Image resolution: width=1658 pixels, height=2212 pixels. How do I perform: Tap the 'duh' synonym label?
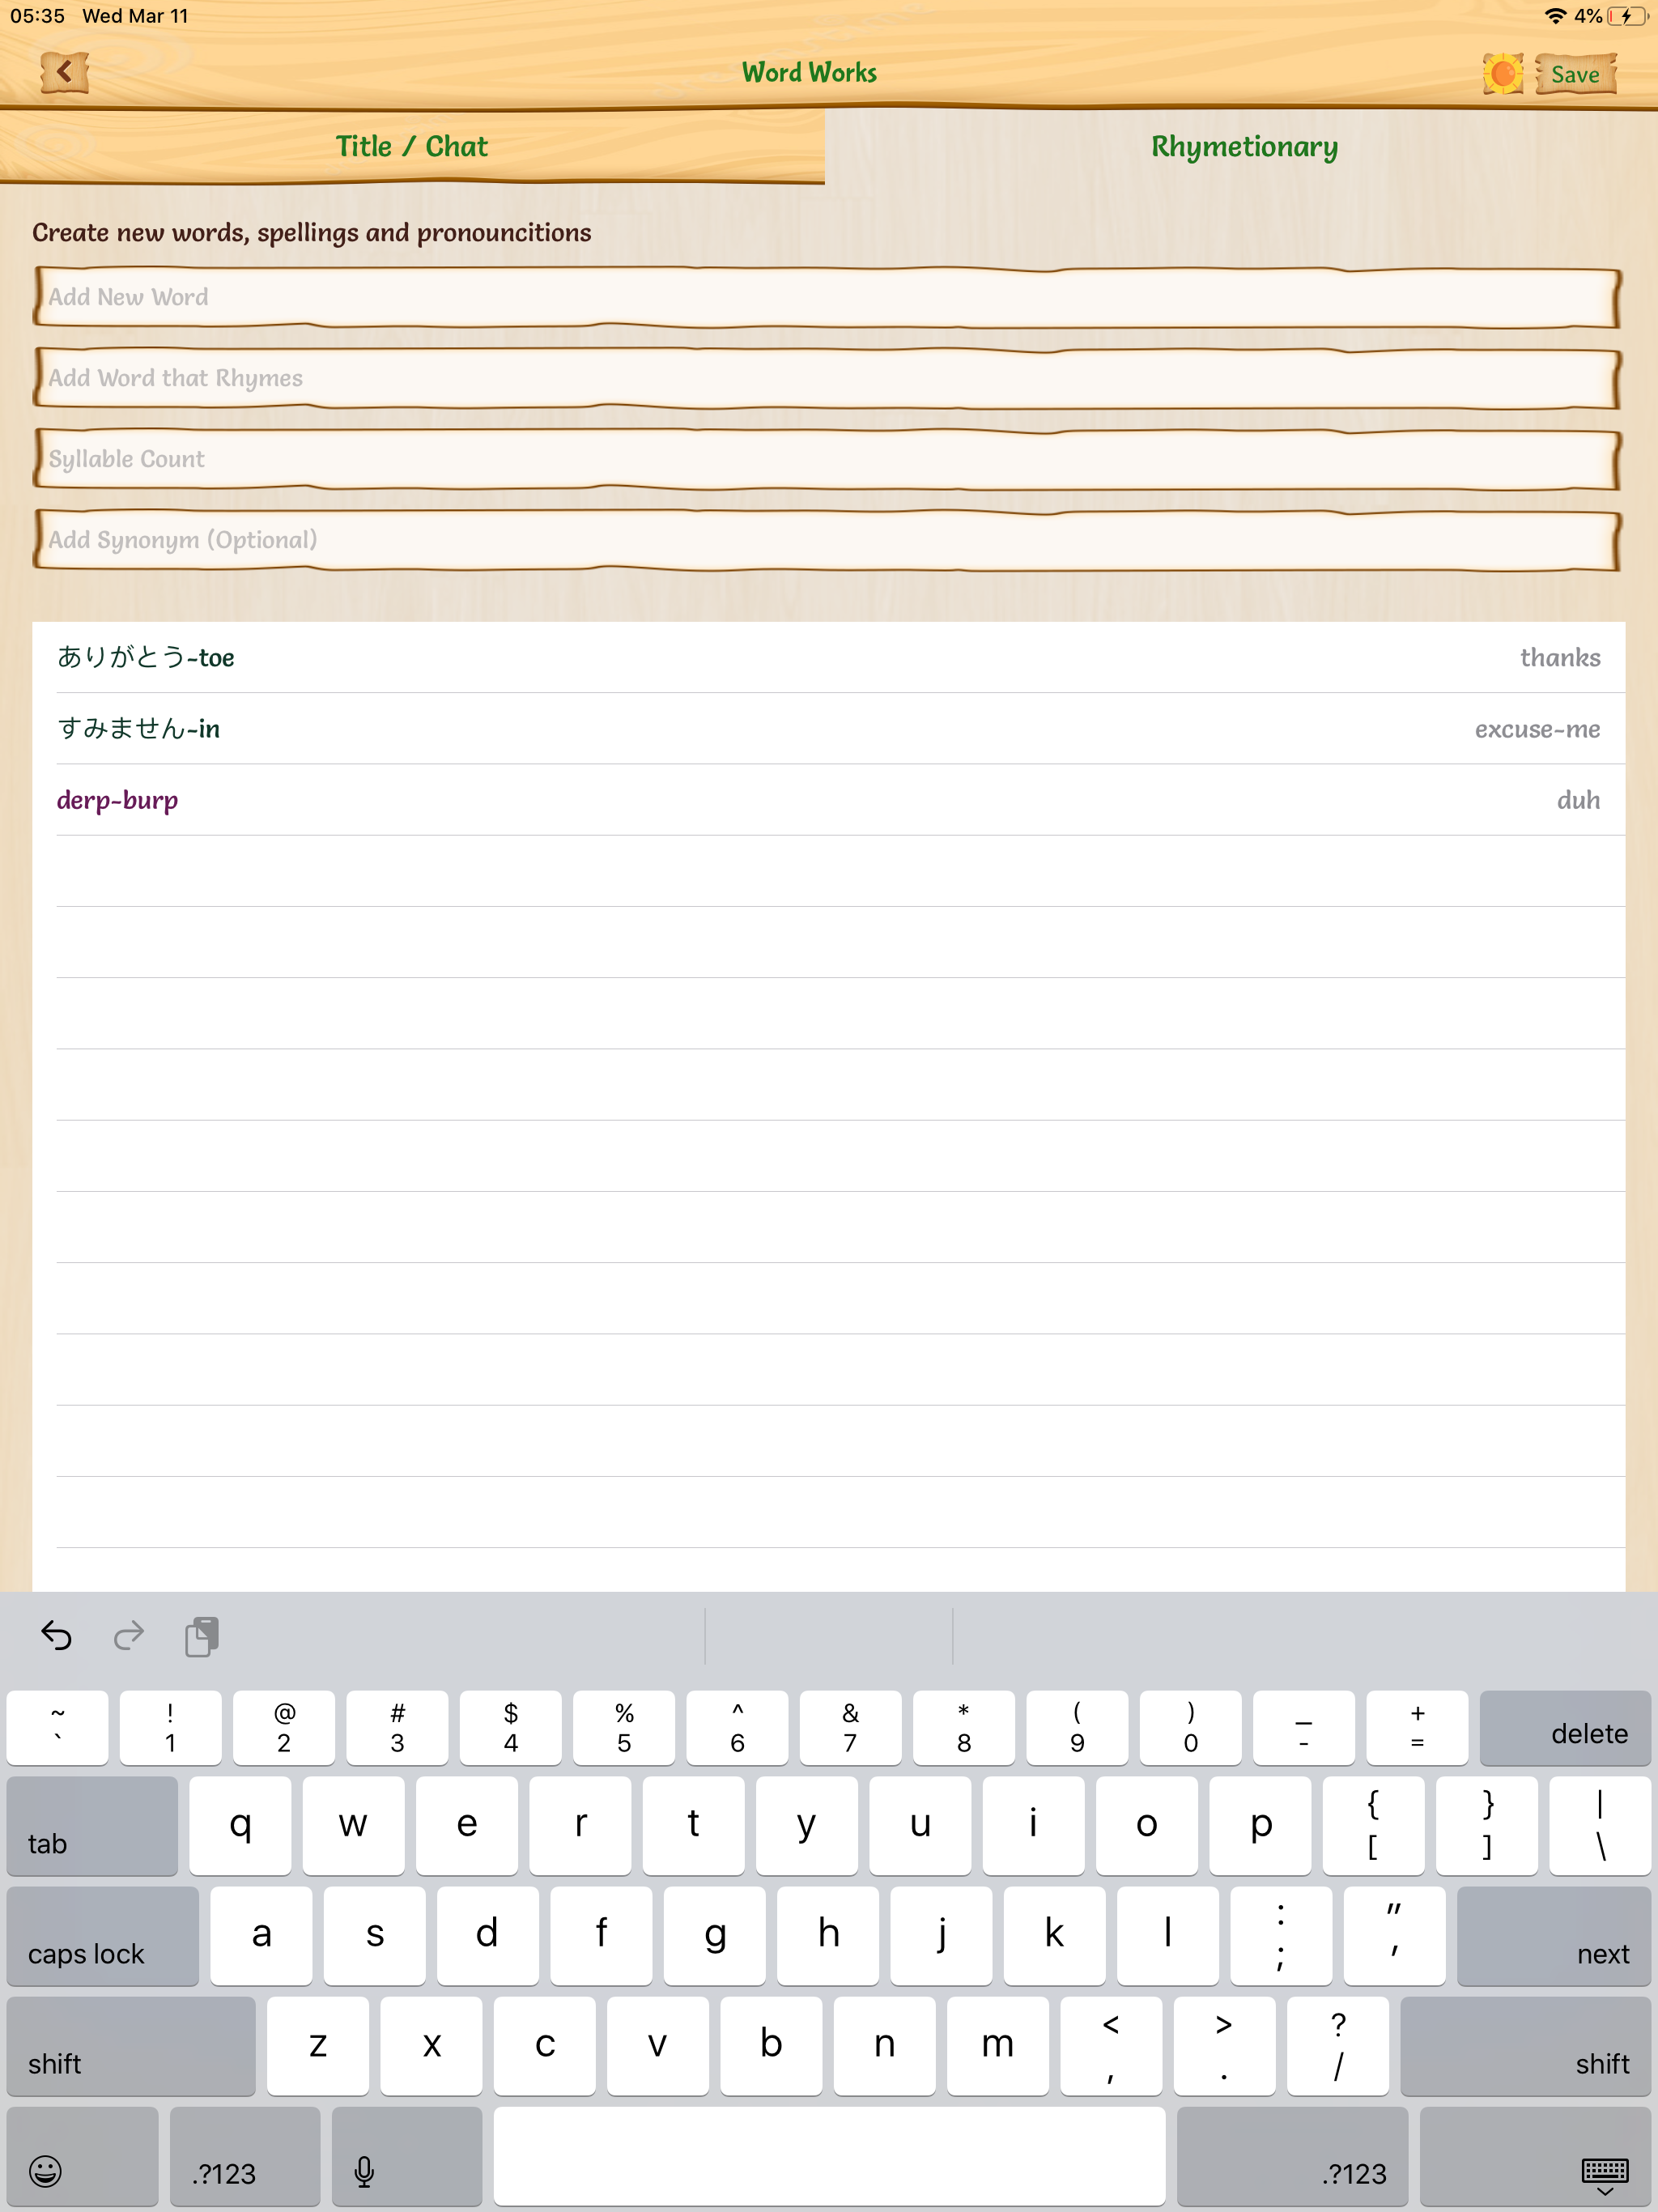click(x=1578, y=800)
